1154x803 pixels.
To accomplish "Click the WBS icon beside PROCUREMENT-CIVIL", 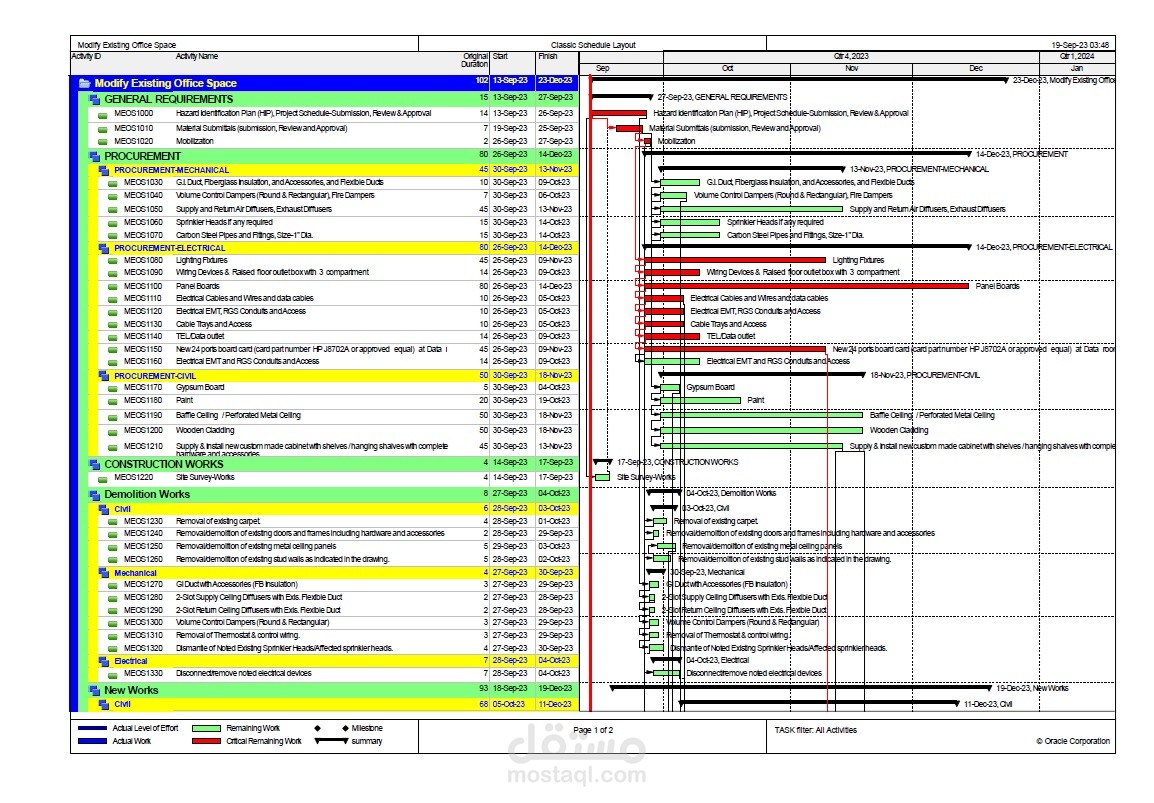I will tap(105, 376).
